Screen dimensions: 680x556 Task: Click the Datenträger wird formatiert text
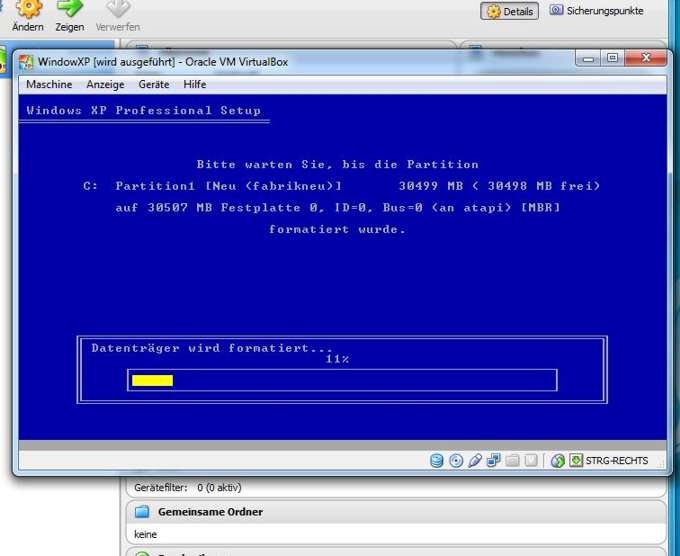212,348
